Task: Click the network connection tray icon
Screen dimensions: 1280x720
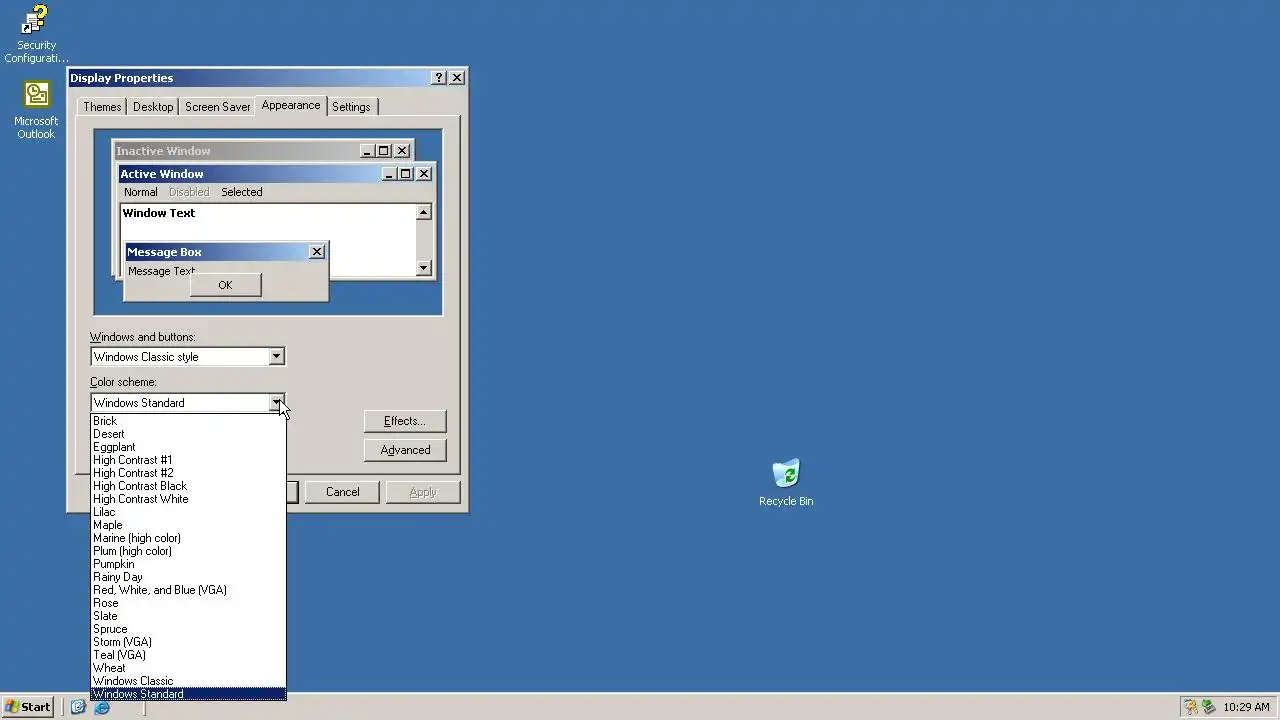Action: 1208,707
